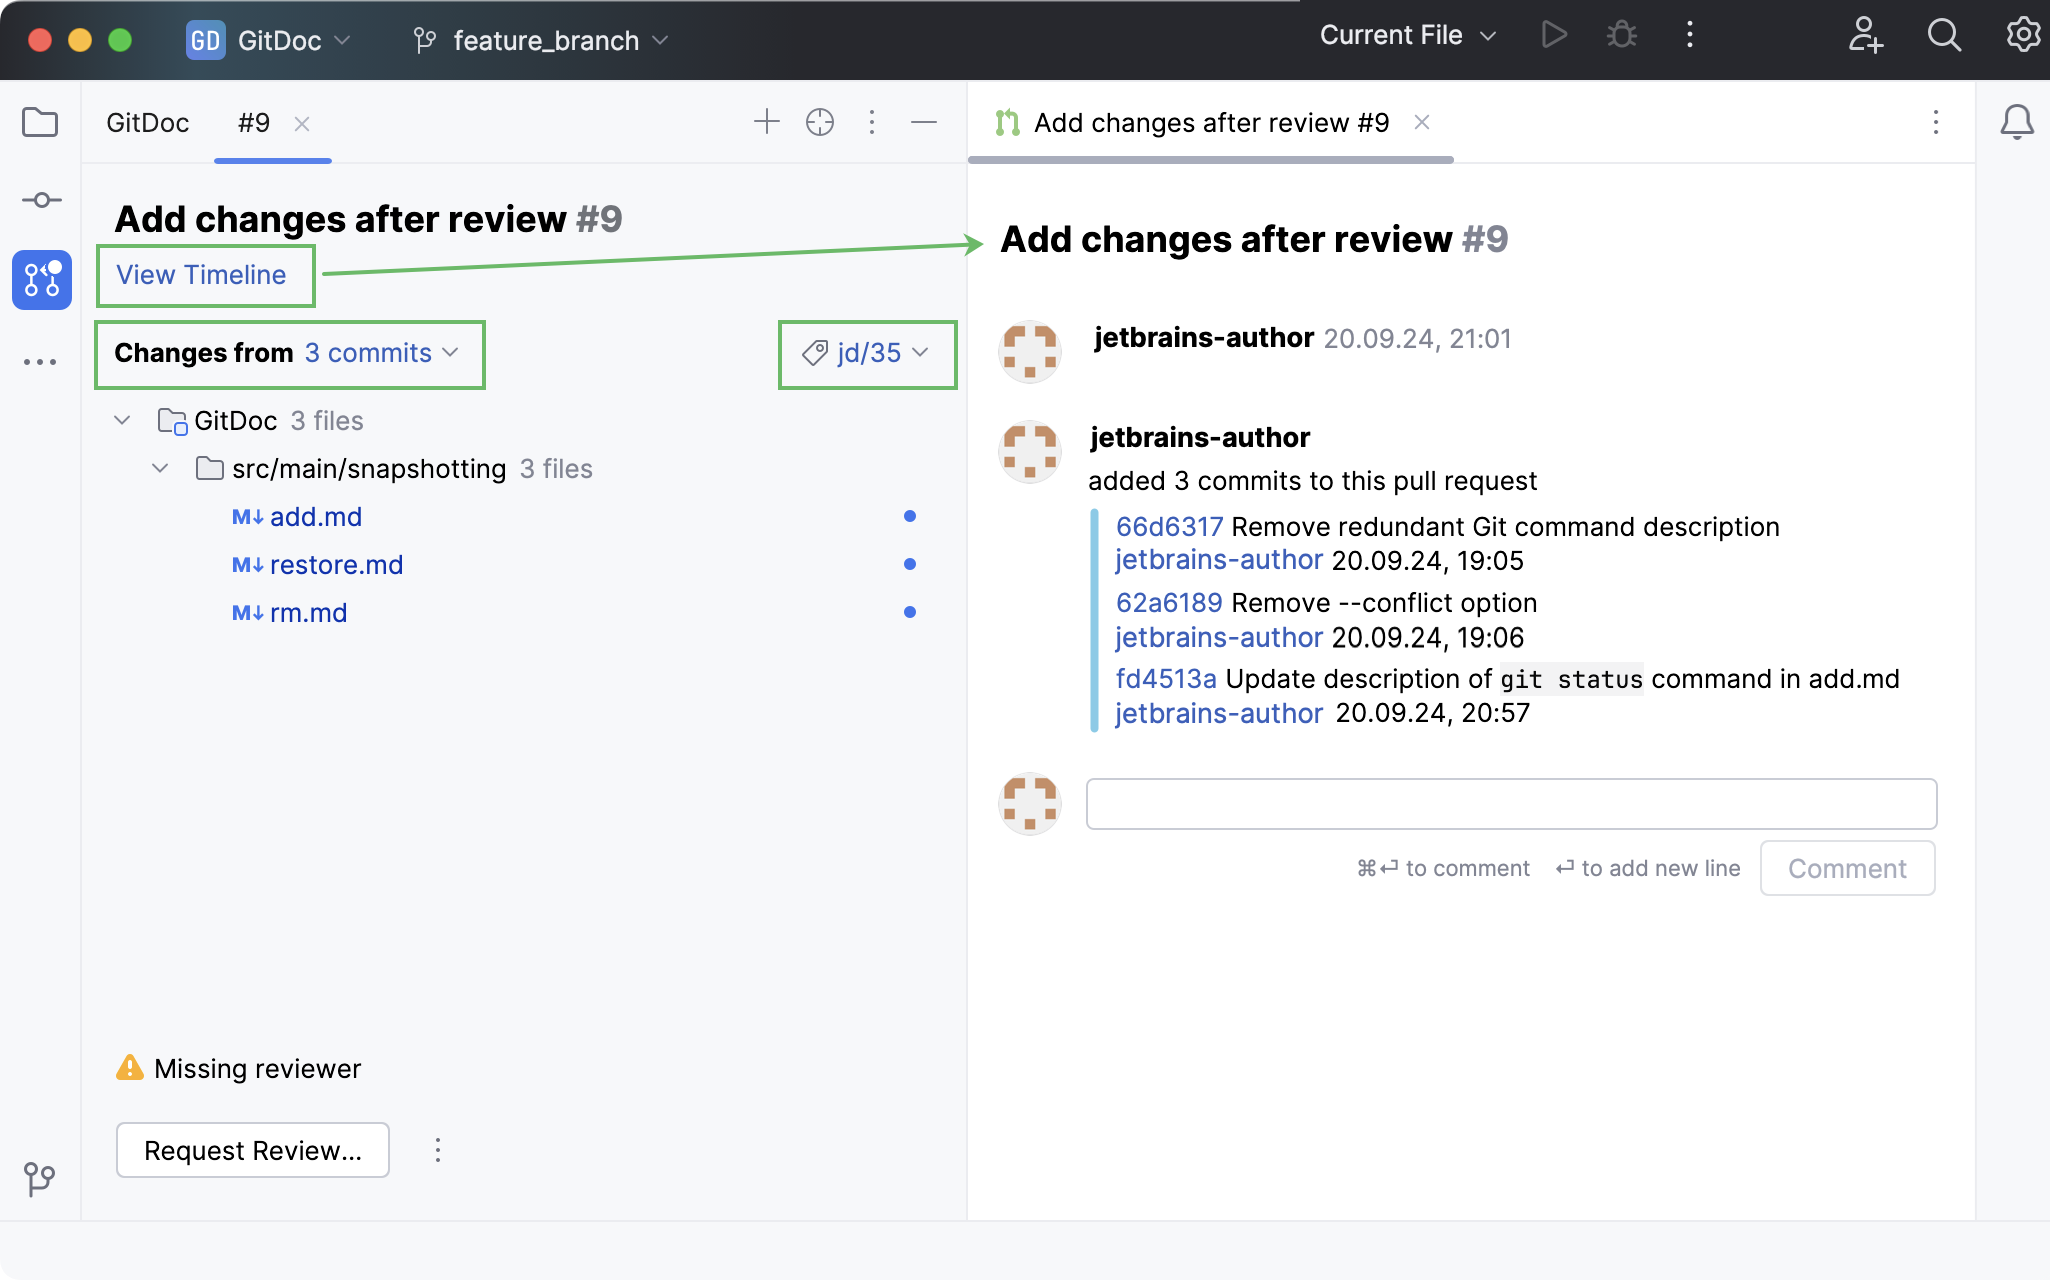Open commit 66d6317 link
The height and width of the screenshot is (1280, 2050).
pyautogui.click(x=1169, y=526)
